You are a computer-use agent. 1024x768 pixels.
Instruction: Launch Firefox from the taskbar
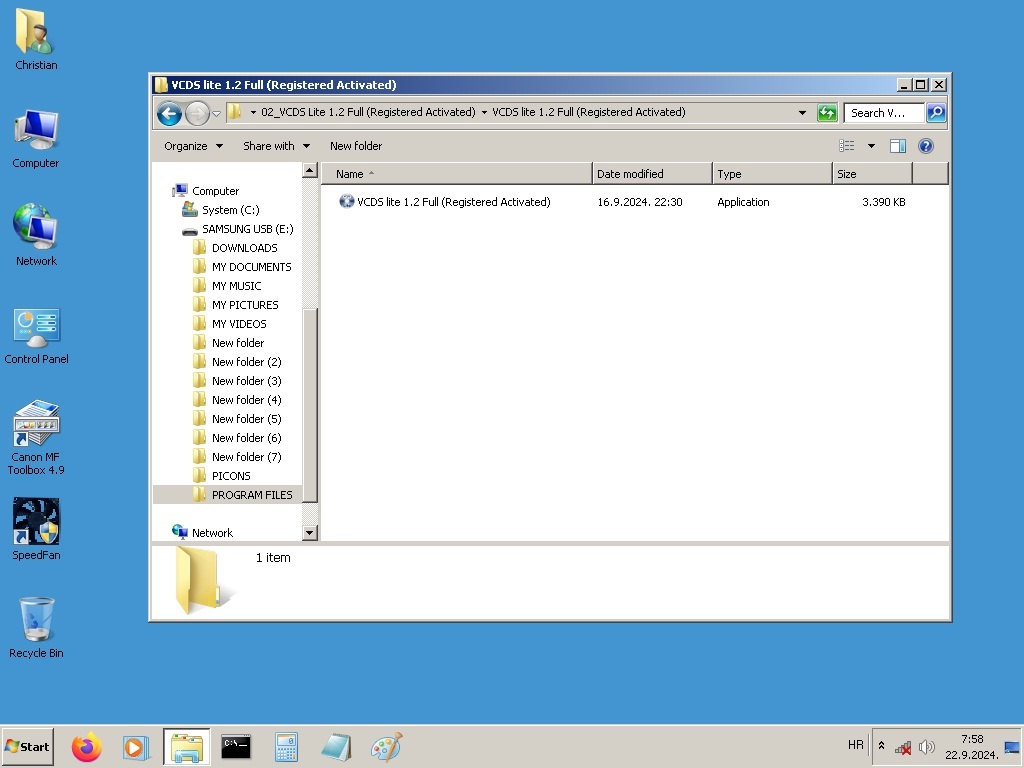pos(87,746)
